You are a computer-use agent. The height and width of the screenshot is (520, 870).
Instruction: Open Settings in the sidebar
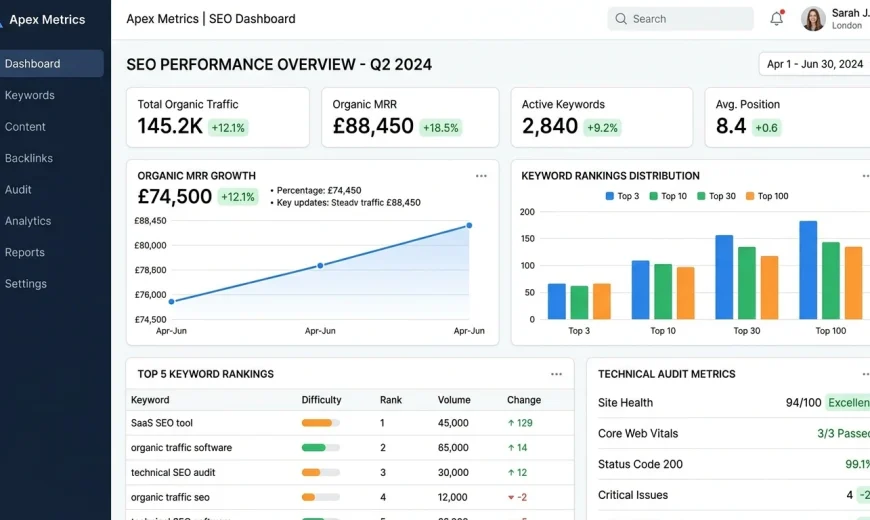point(26,284)
